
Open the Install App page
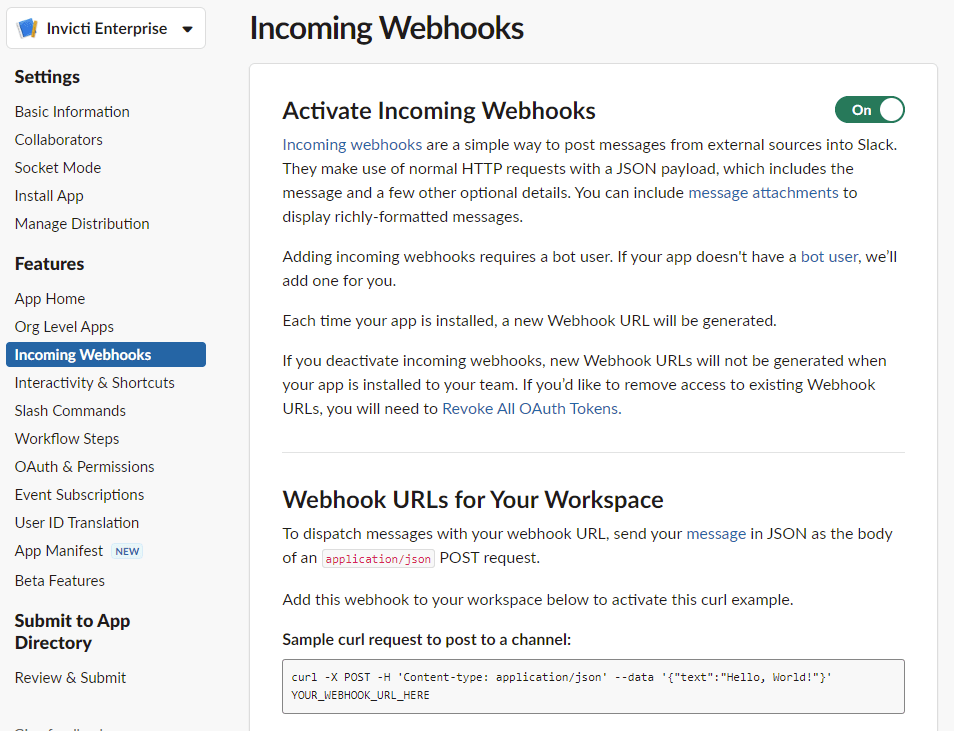49,196
